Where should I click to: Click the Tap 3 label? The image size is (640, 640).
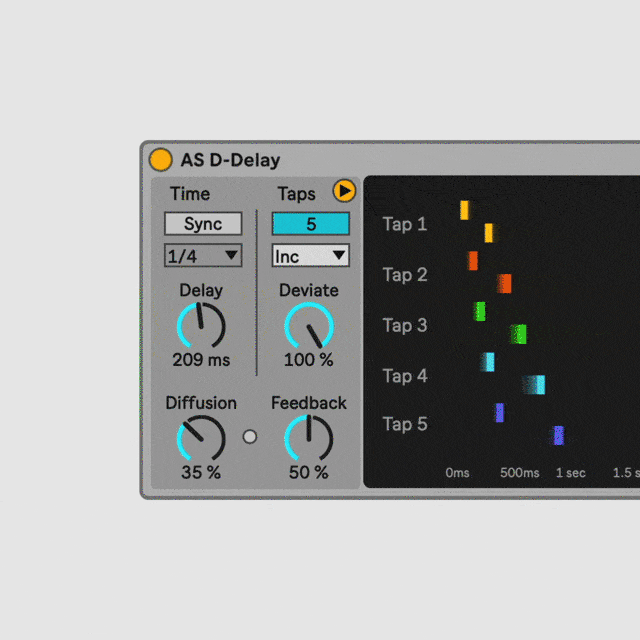[405, 326]
